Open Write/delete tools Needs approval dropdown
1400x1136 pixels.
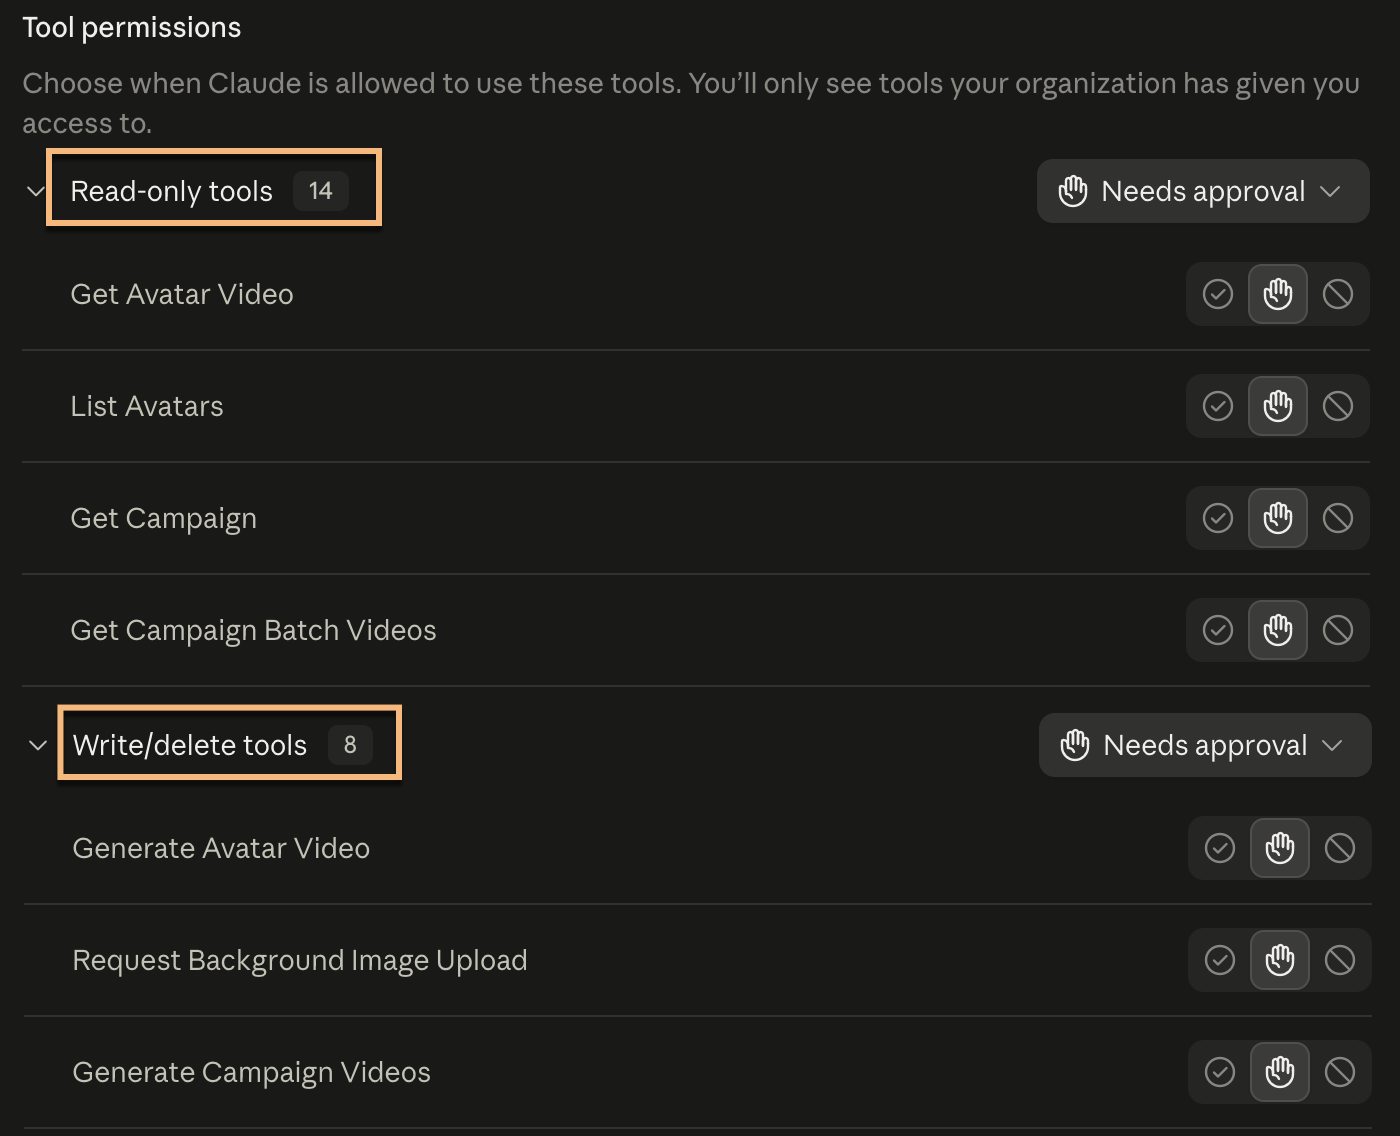(1205, 745)
